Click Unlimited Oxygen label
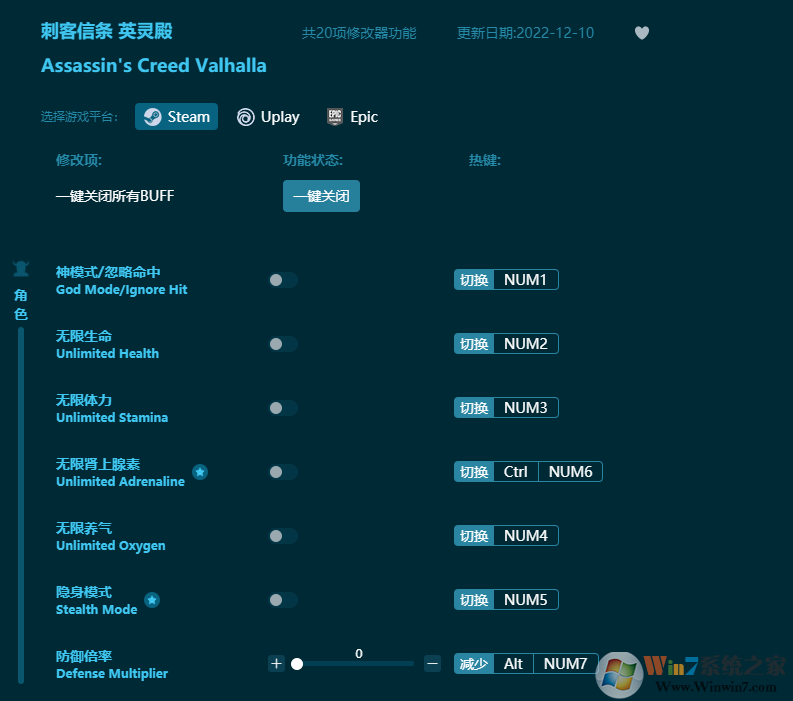Screen dimensions: 793x701 click(111, 546)
